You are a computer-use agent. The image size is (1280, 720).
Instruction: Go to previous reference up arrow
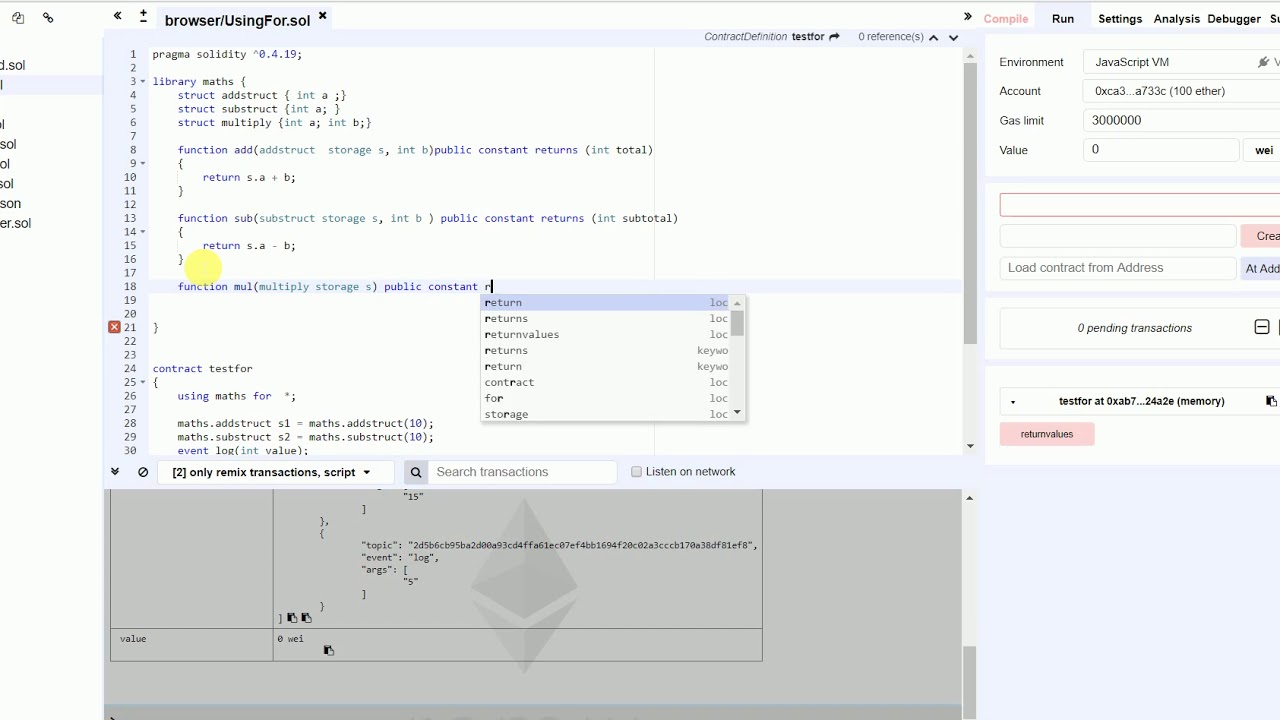point(933,37)
